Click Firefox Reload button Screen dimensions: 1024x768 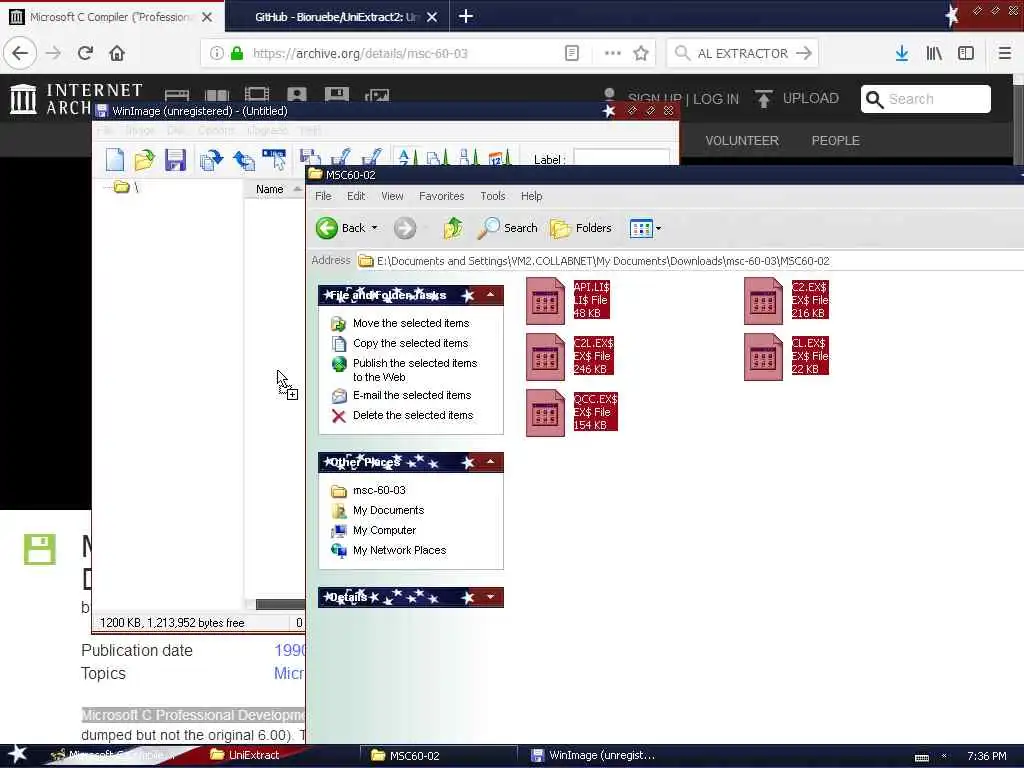point(85,53)
